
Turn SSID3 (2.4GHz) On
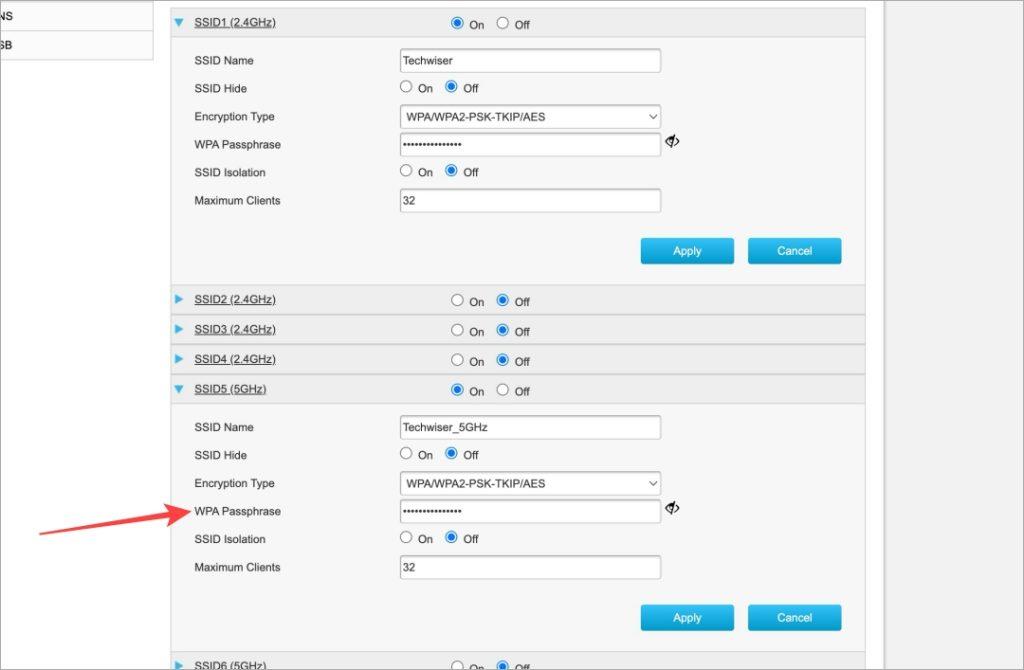click(457, 330)
